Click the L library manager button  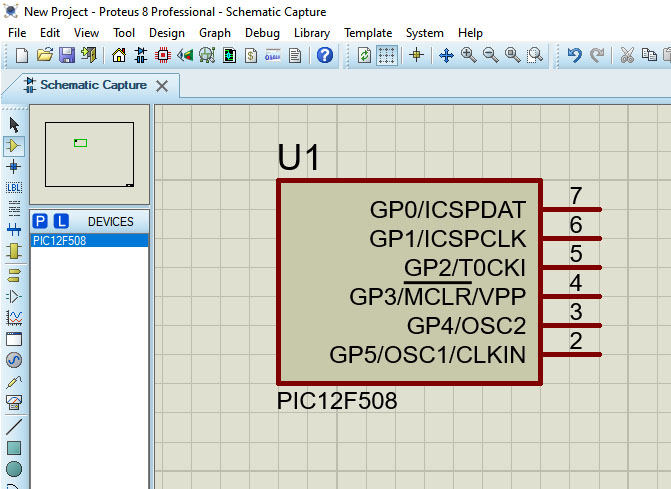tap(61, 221)
